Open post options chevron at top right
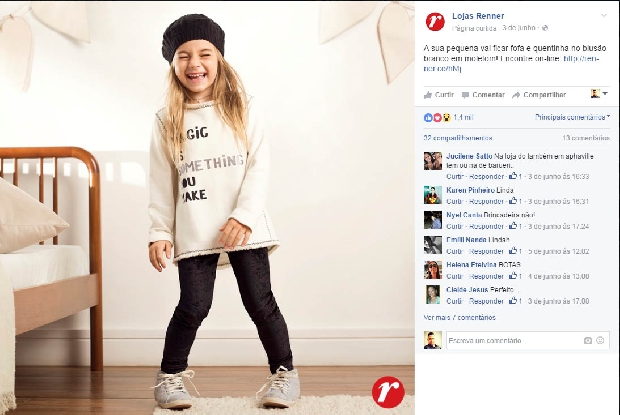The height and width of the screenshot is (415, 620). [x=604, y=16]
